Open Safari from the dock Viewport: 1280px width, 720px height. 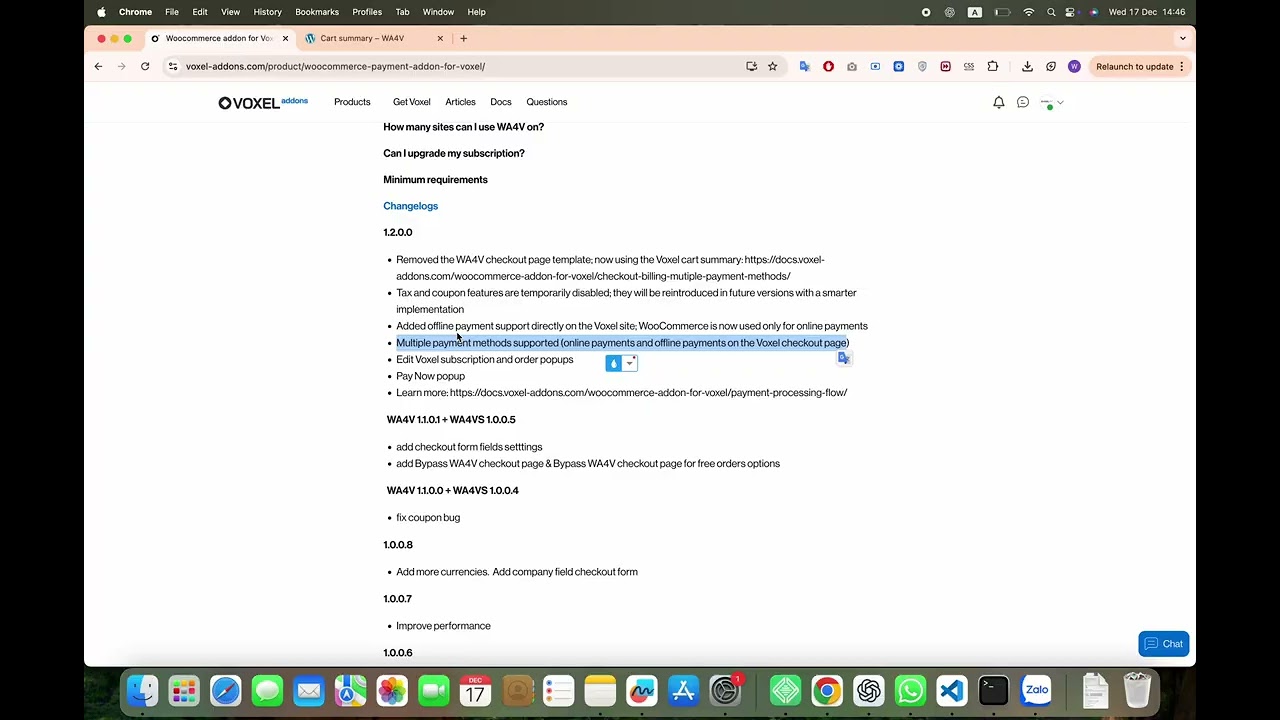point(225,690)
